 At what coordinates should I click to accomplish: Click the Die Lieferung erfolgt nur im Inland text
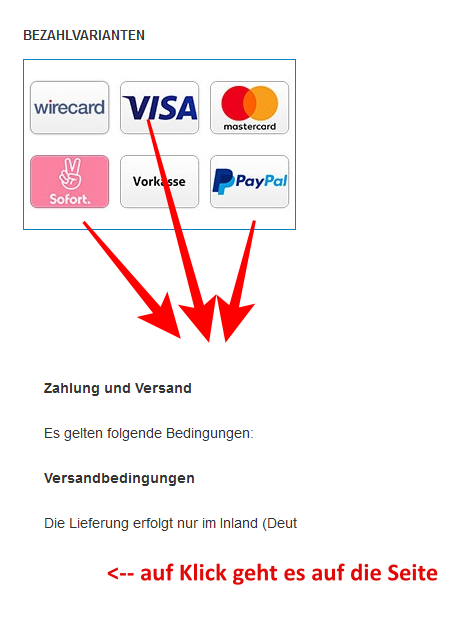[x=170, y=523]
